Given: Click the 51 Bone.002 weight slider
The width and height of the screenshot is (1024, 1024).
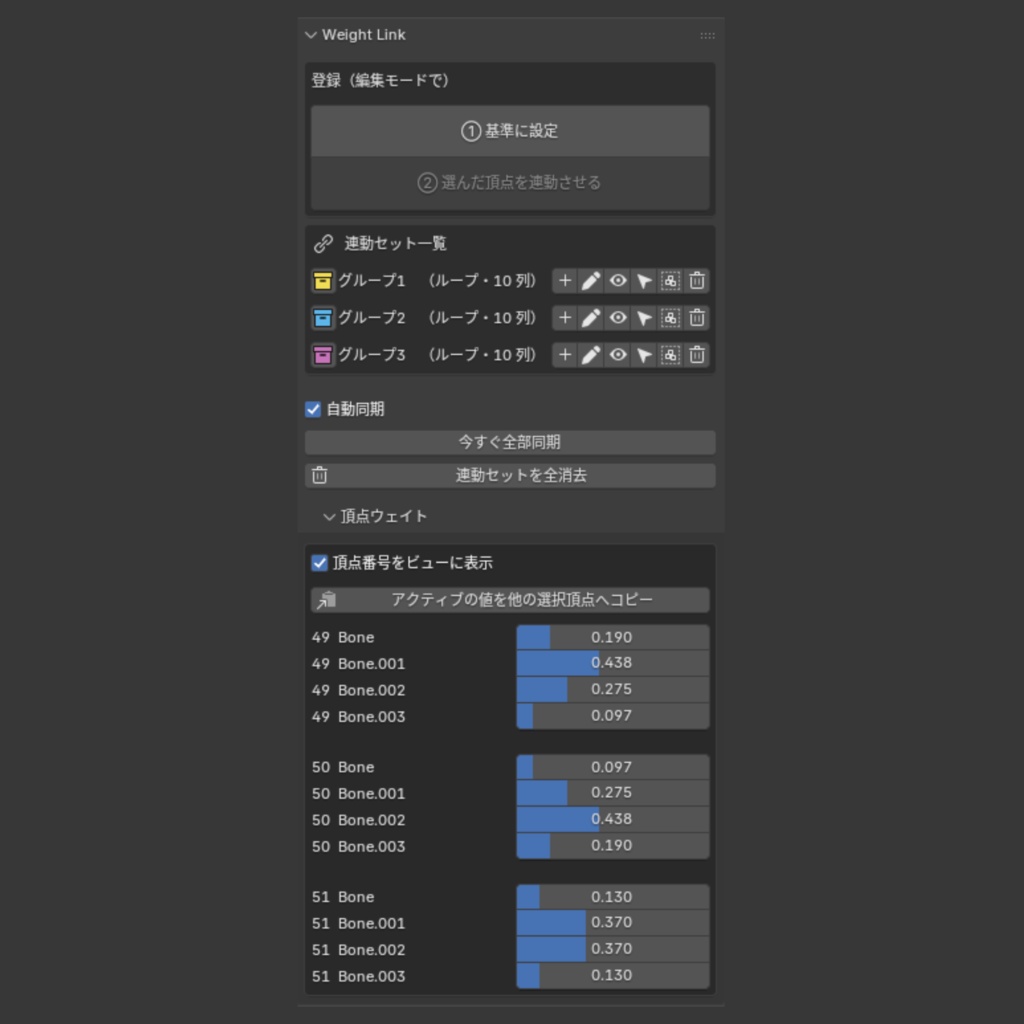Looking at the screenshot, I should 613,949.
